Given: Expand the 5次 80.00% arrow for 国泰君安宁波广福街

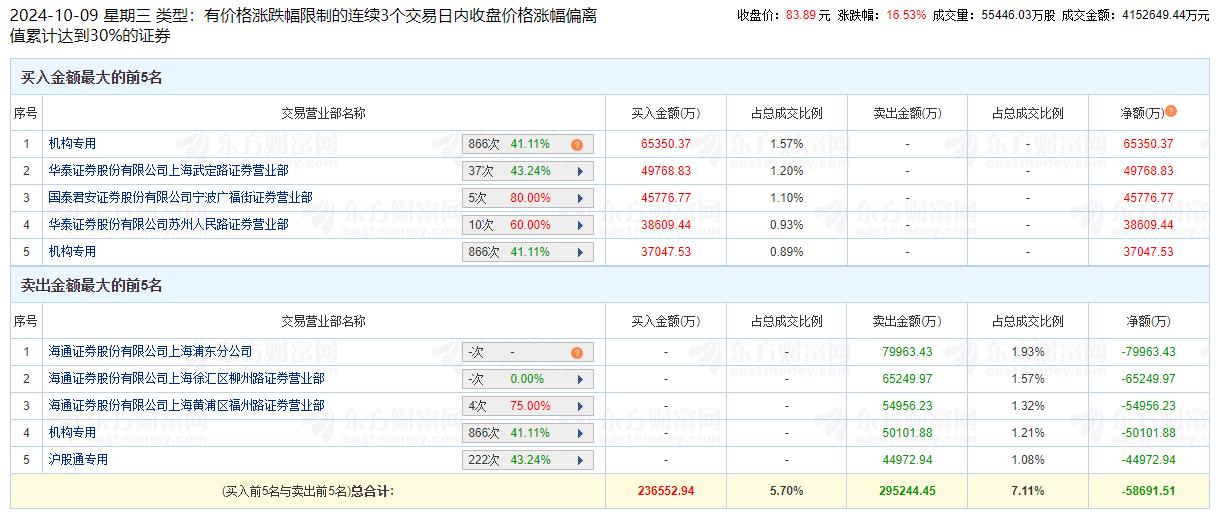Looking at the screenshot, I should point(579,198).
